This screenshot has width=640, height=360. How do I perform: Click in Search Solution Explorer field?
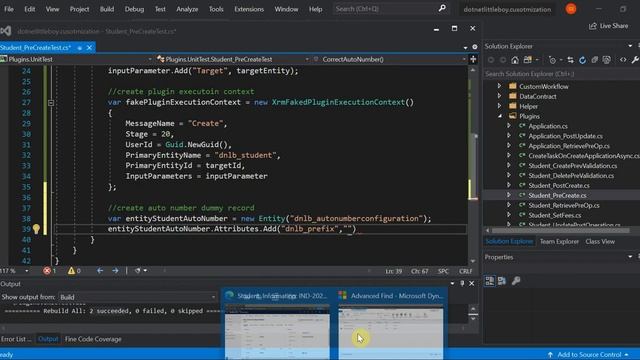click(561, 74)
